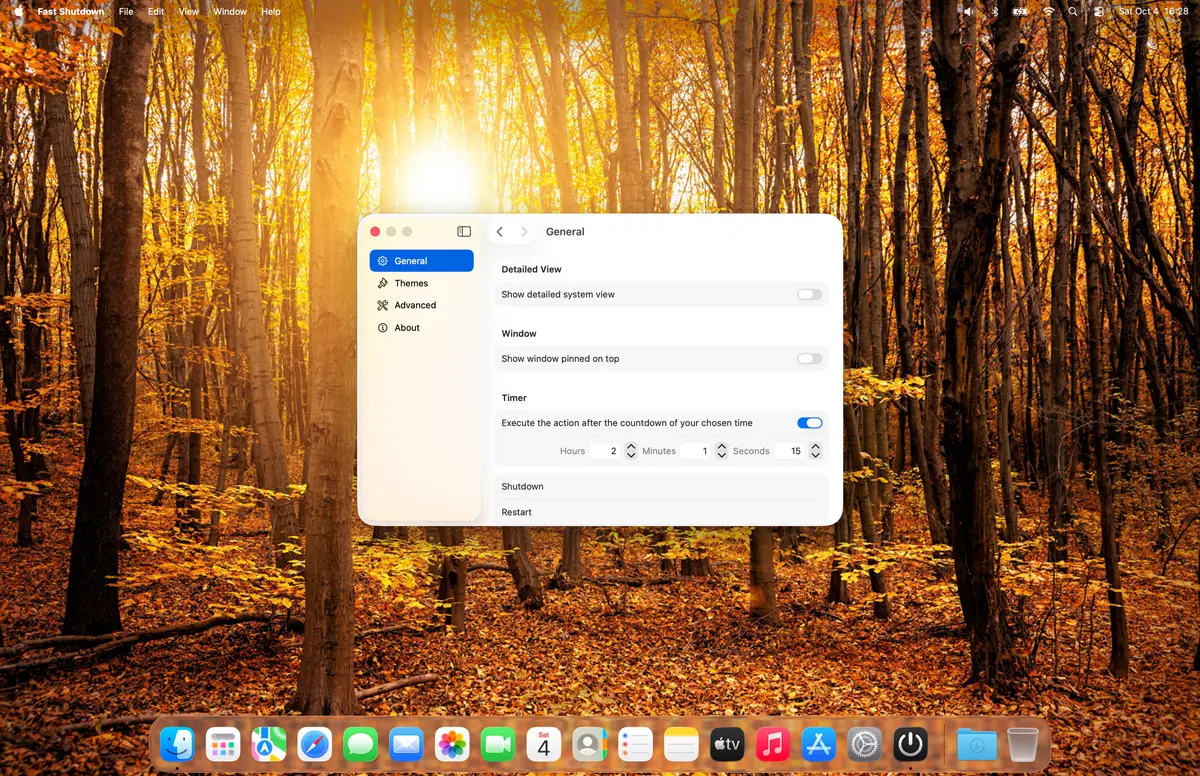Toggle the sidebar panel icon

(464, 232)
